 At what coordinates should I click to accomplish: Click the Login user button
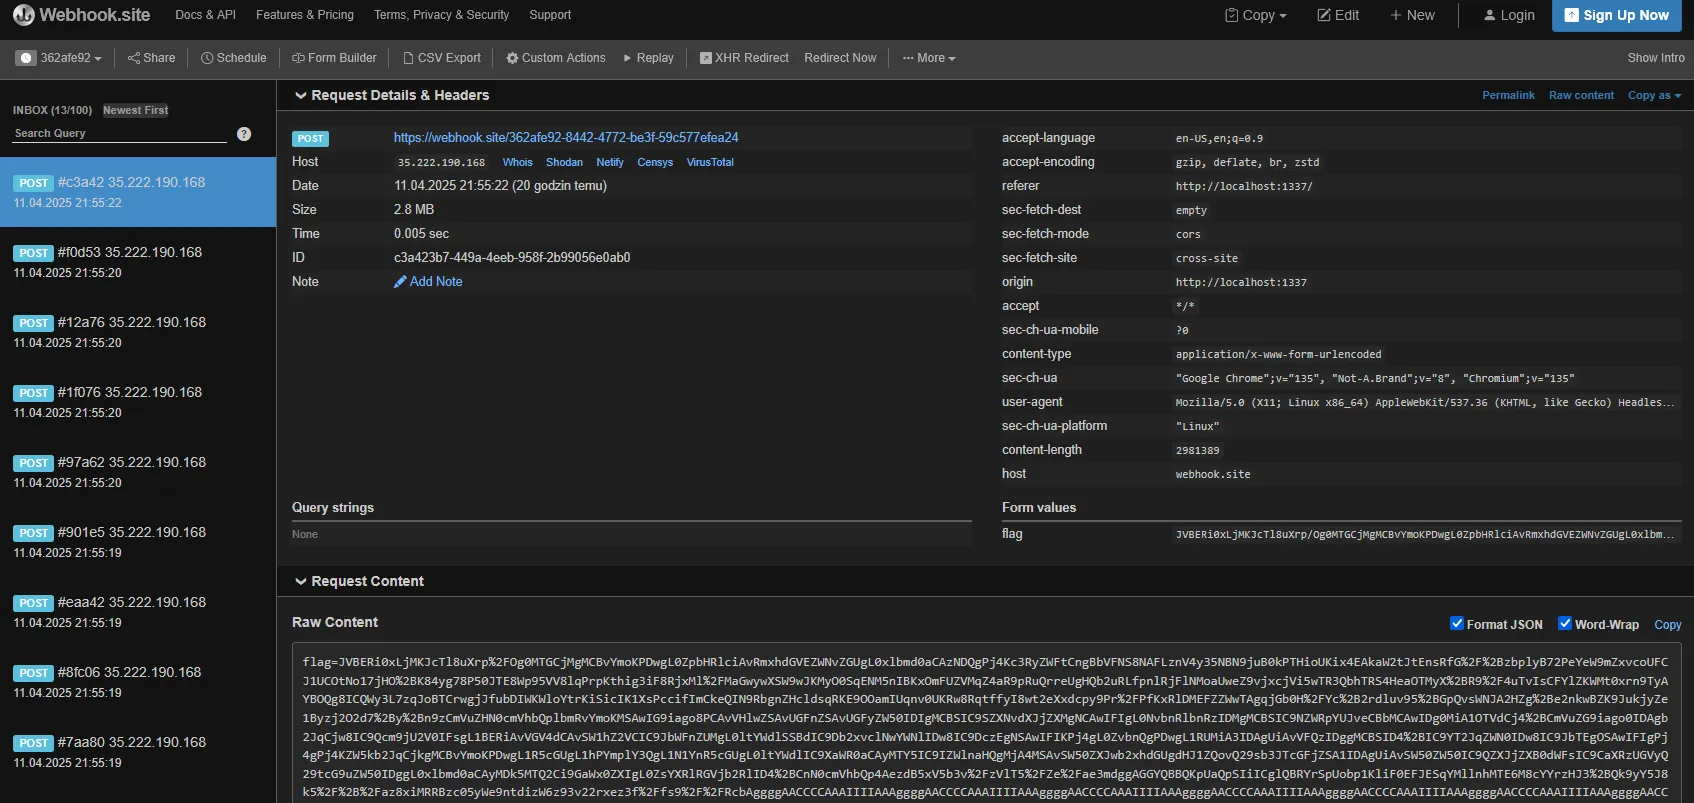pyautogui.click(x=1509, y=15)
